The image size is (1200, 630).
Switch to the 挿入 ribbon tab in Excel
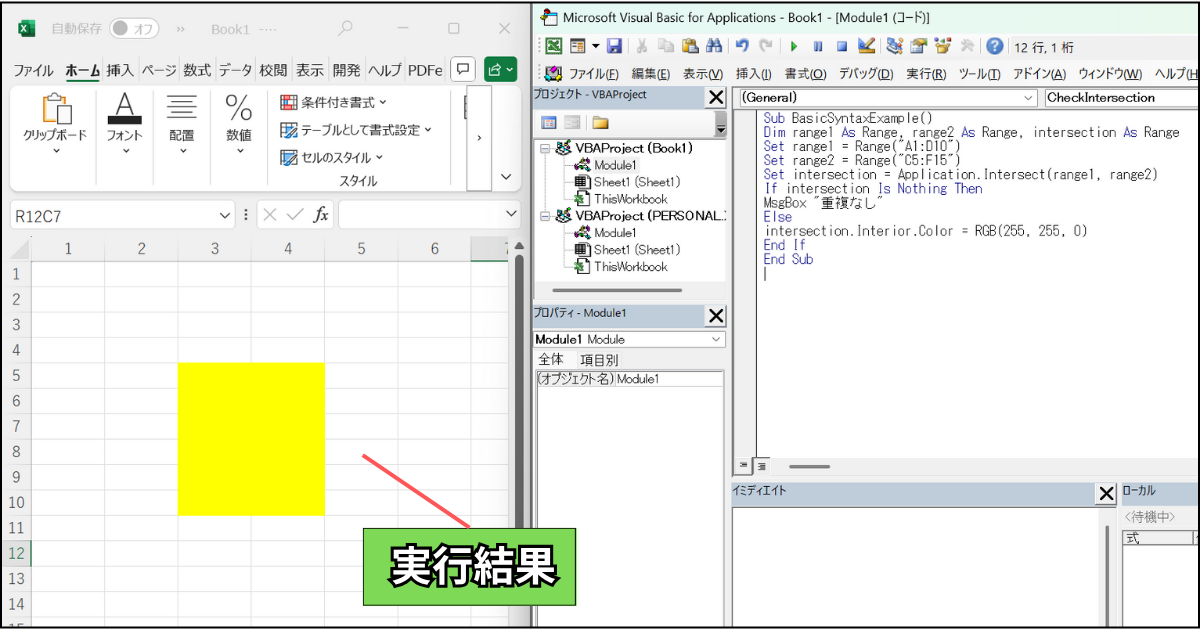point(120,70)
